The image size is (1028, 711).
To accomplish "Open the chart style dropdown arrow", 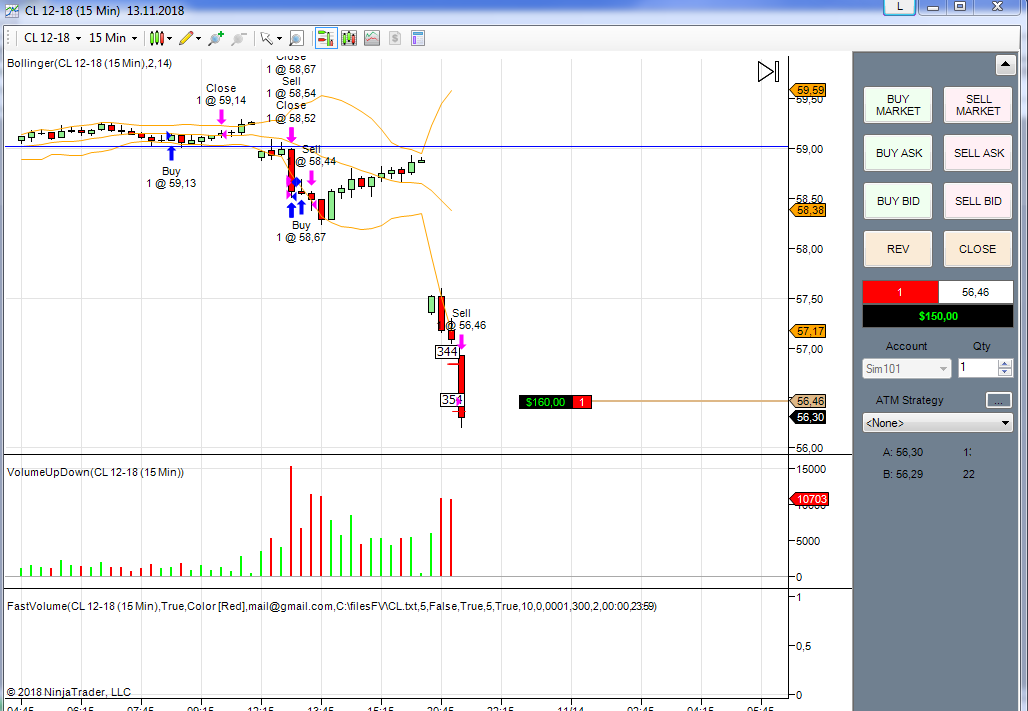I will 170,39.
